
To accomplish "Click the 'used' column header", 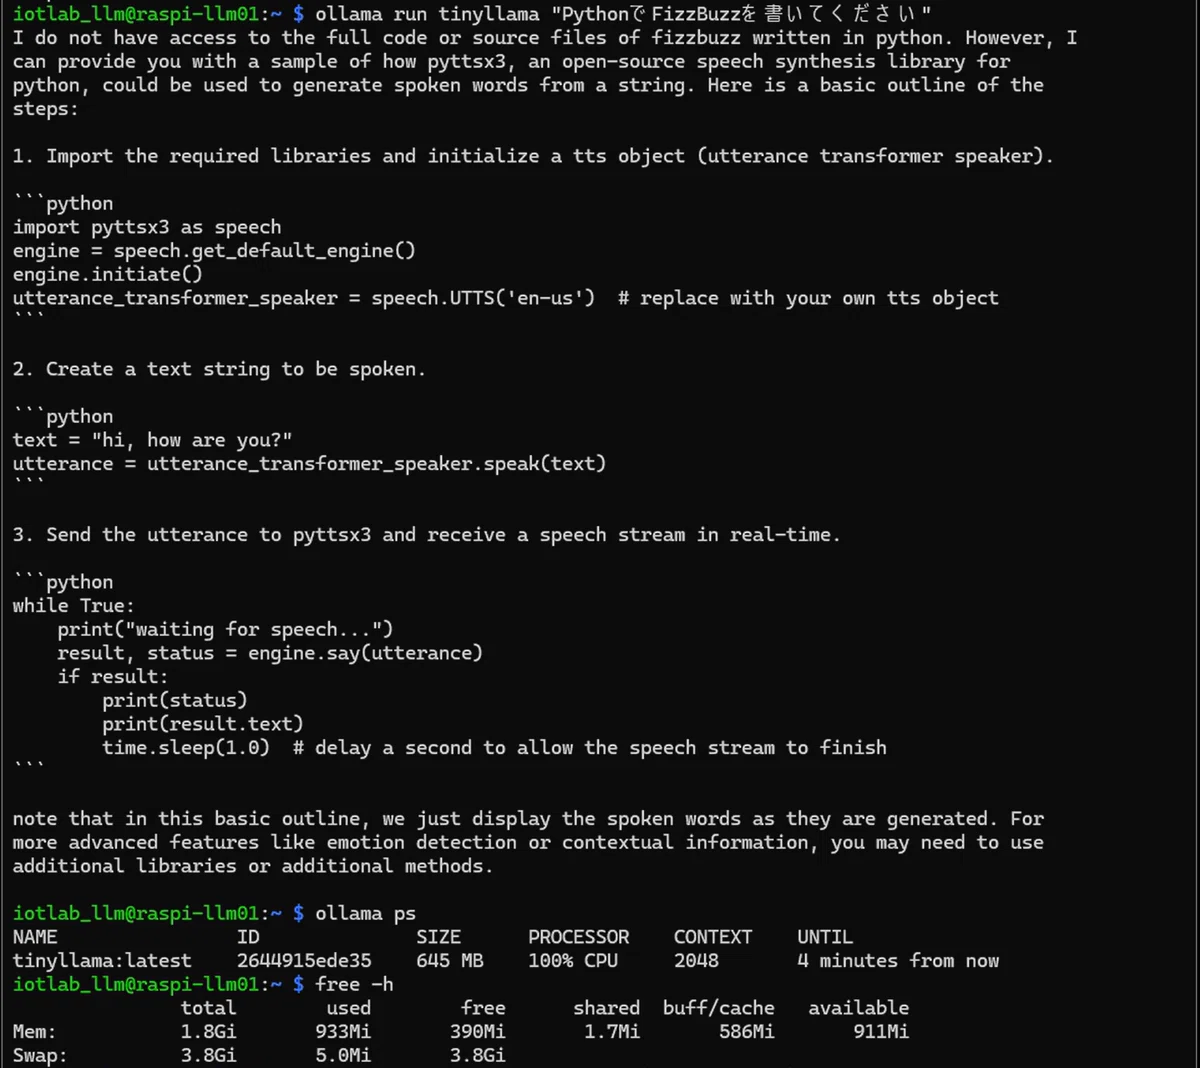I will pos(348,1008).
